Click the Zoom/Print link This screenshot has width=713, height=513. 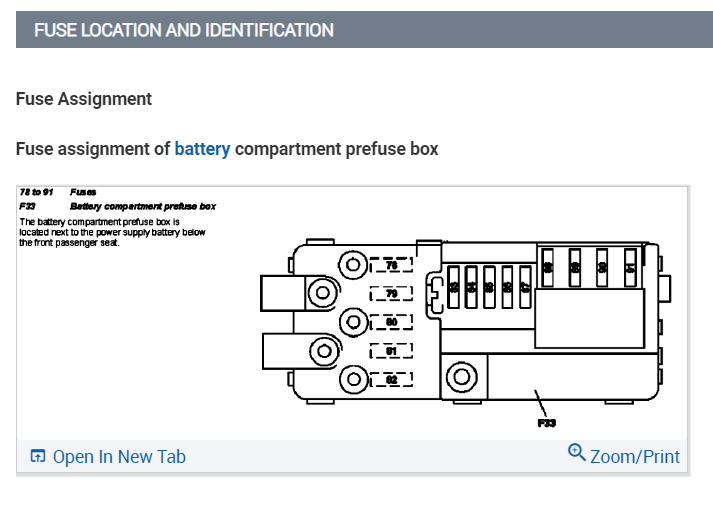coord(624,455)
